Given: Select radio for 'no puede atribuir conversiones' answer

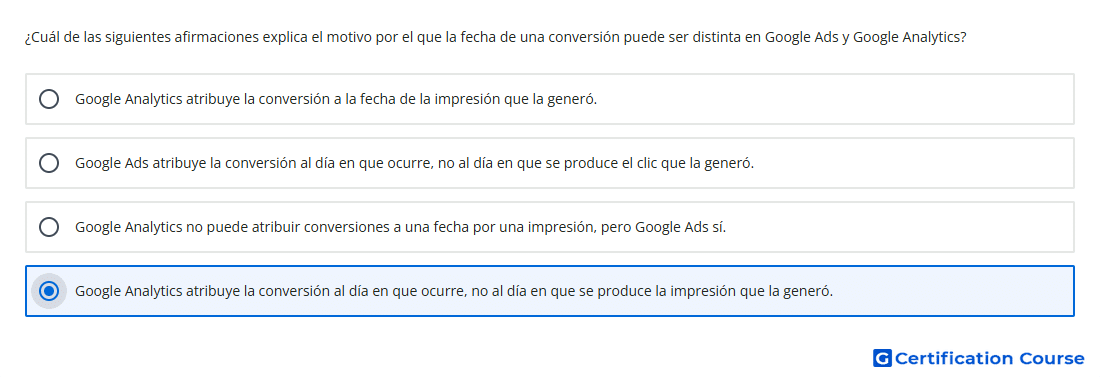Looking at the screenshot, I should coord(49,227).
